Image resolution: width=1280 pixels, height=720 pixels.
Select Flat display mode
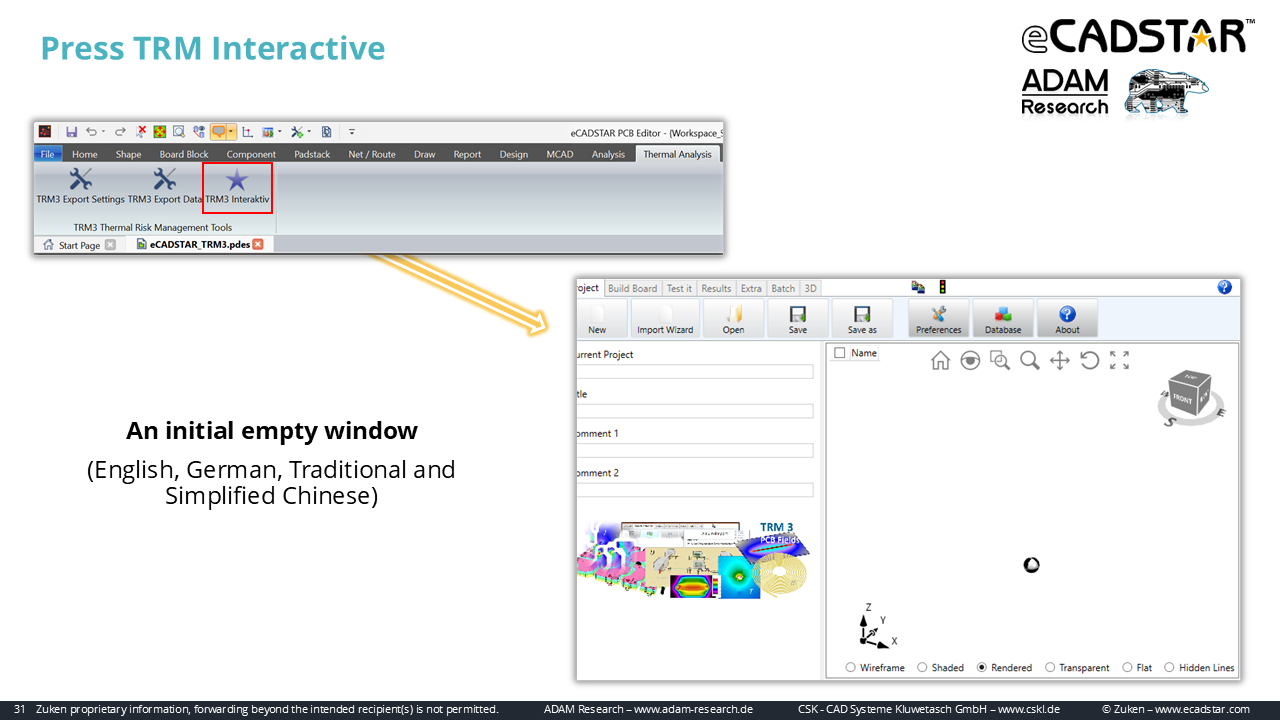coord(1137,667)
